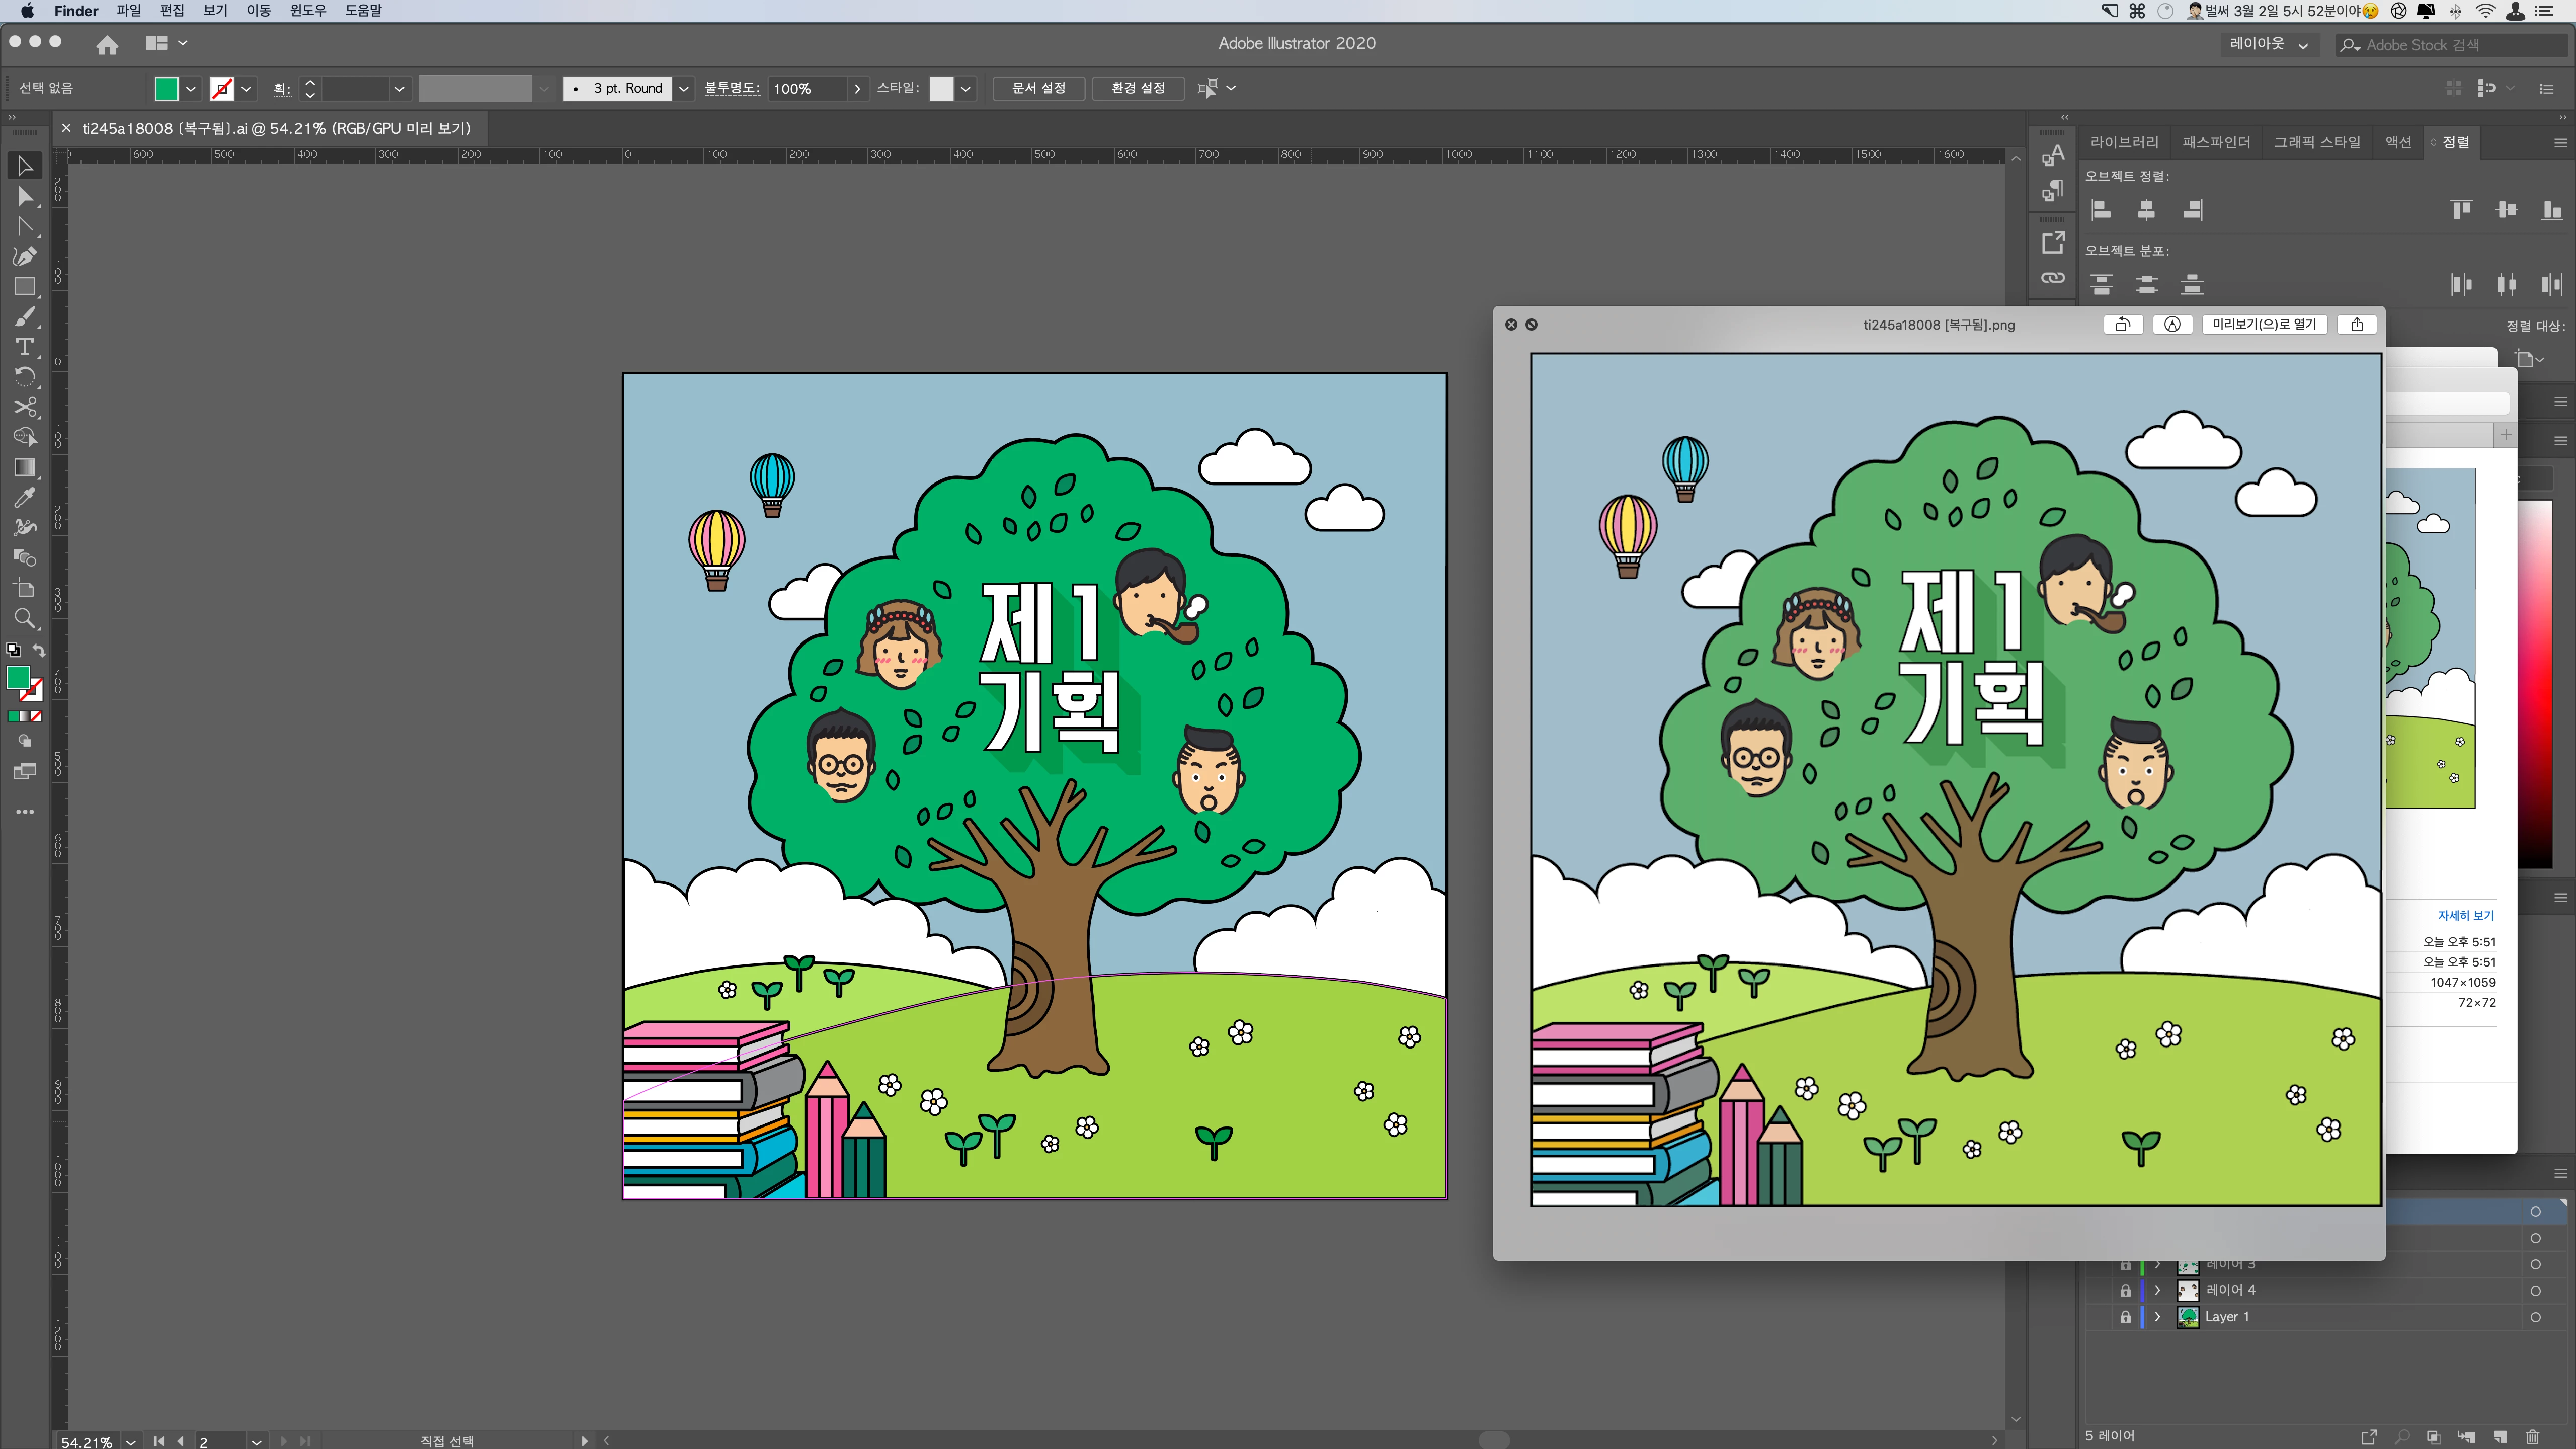Click 미리보기(으)로 열기 button
Viewport: 2576px width, 1449px height.
tap(2264, 324)
